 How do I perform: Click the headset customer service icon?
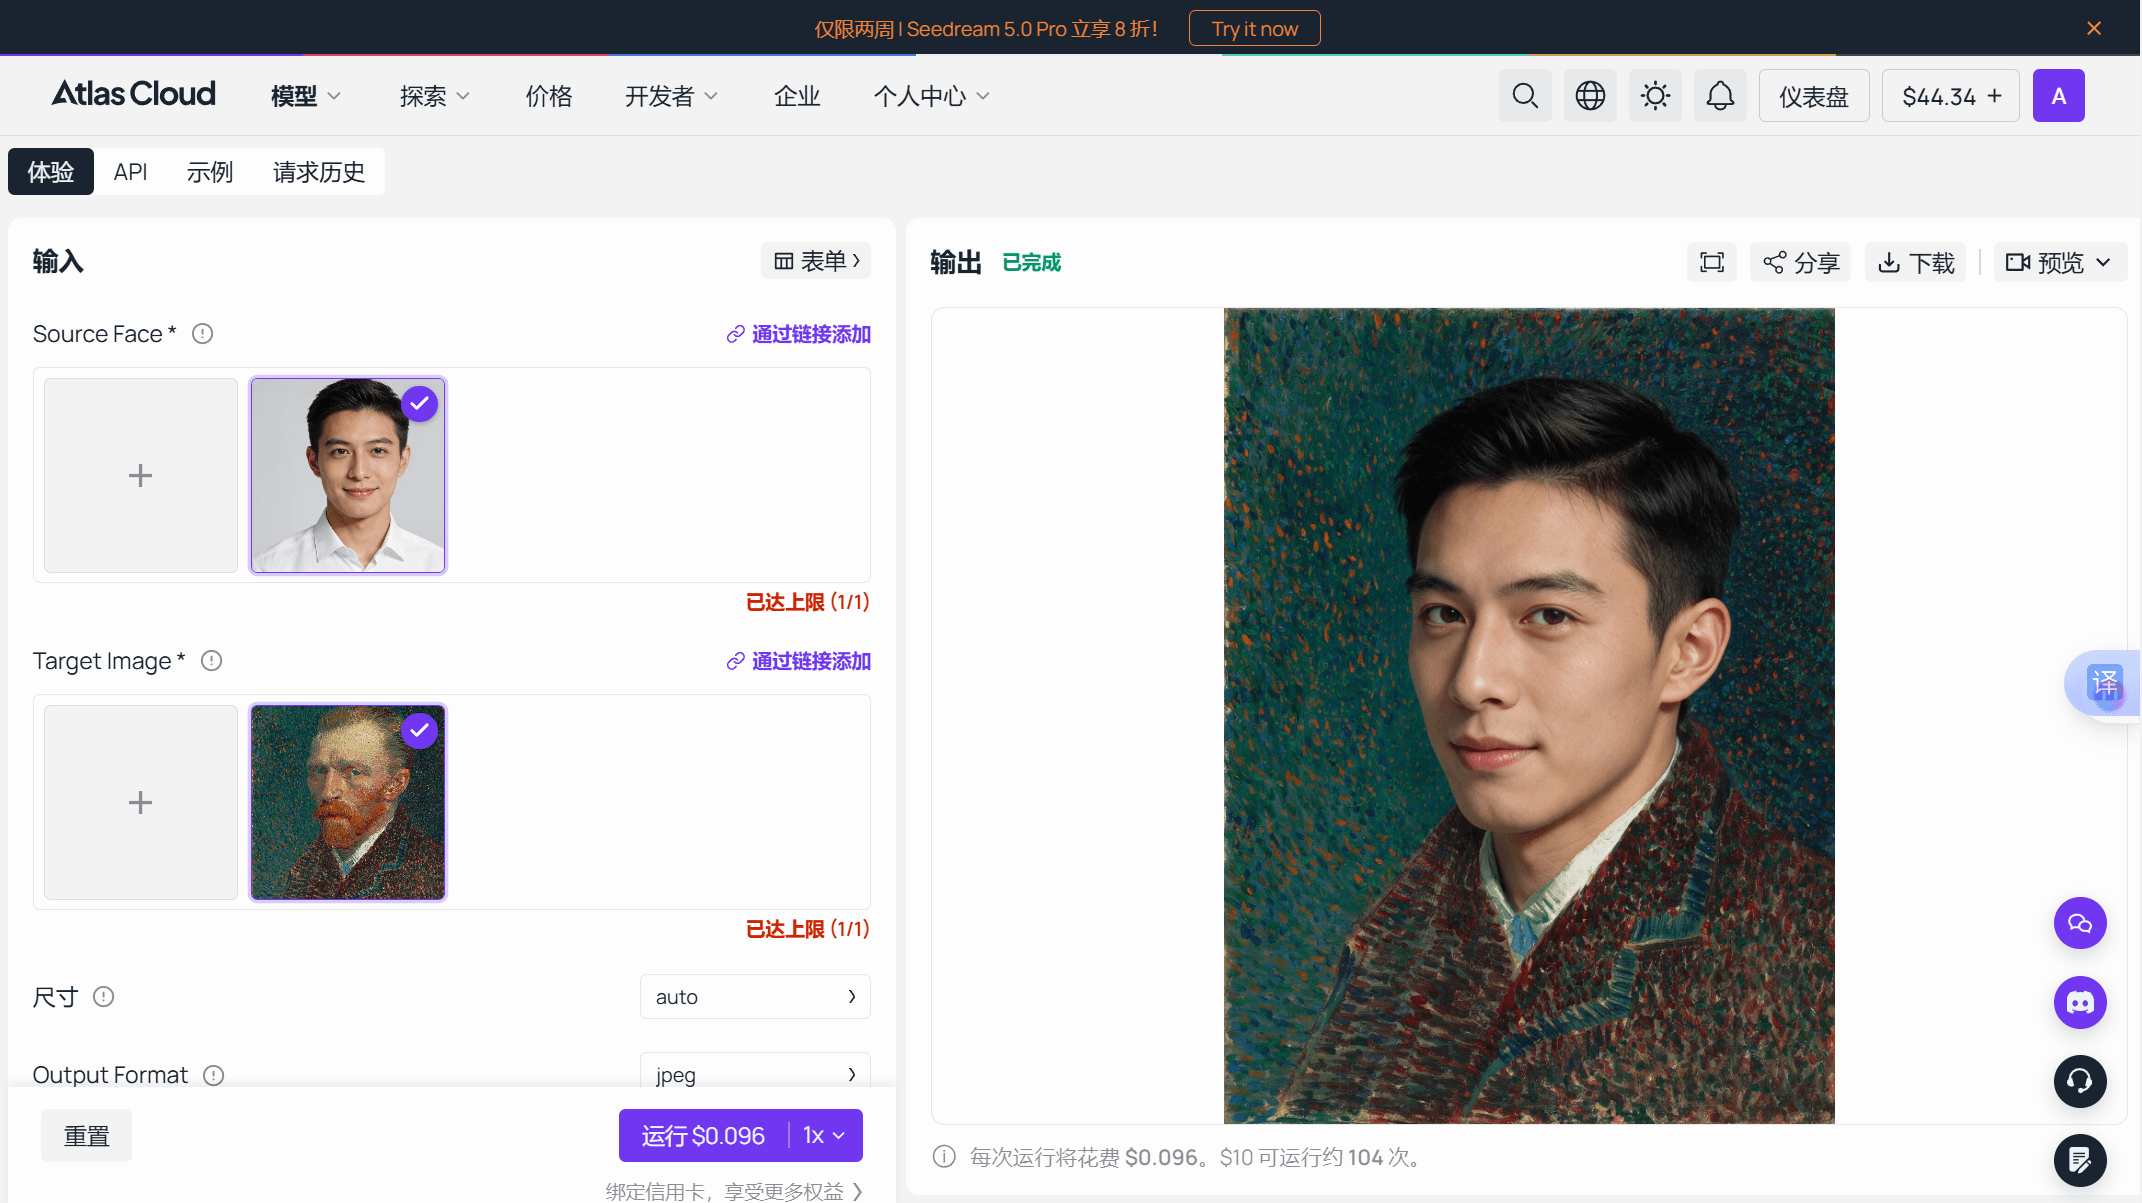pyautogui.click(x=2080, y=1081)
